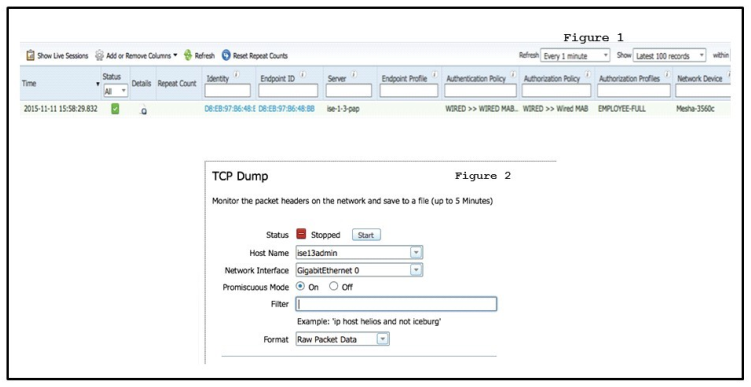This screenshot has height=387, width=751.
Task: Open endpoint ID D8:EB:97:B6:48:BB link
Action: 286,109
